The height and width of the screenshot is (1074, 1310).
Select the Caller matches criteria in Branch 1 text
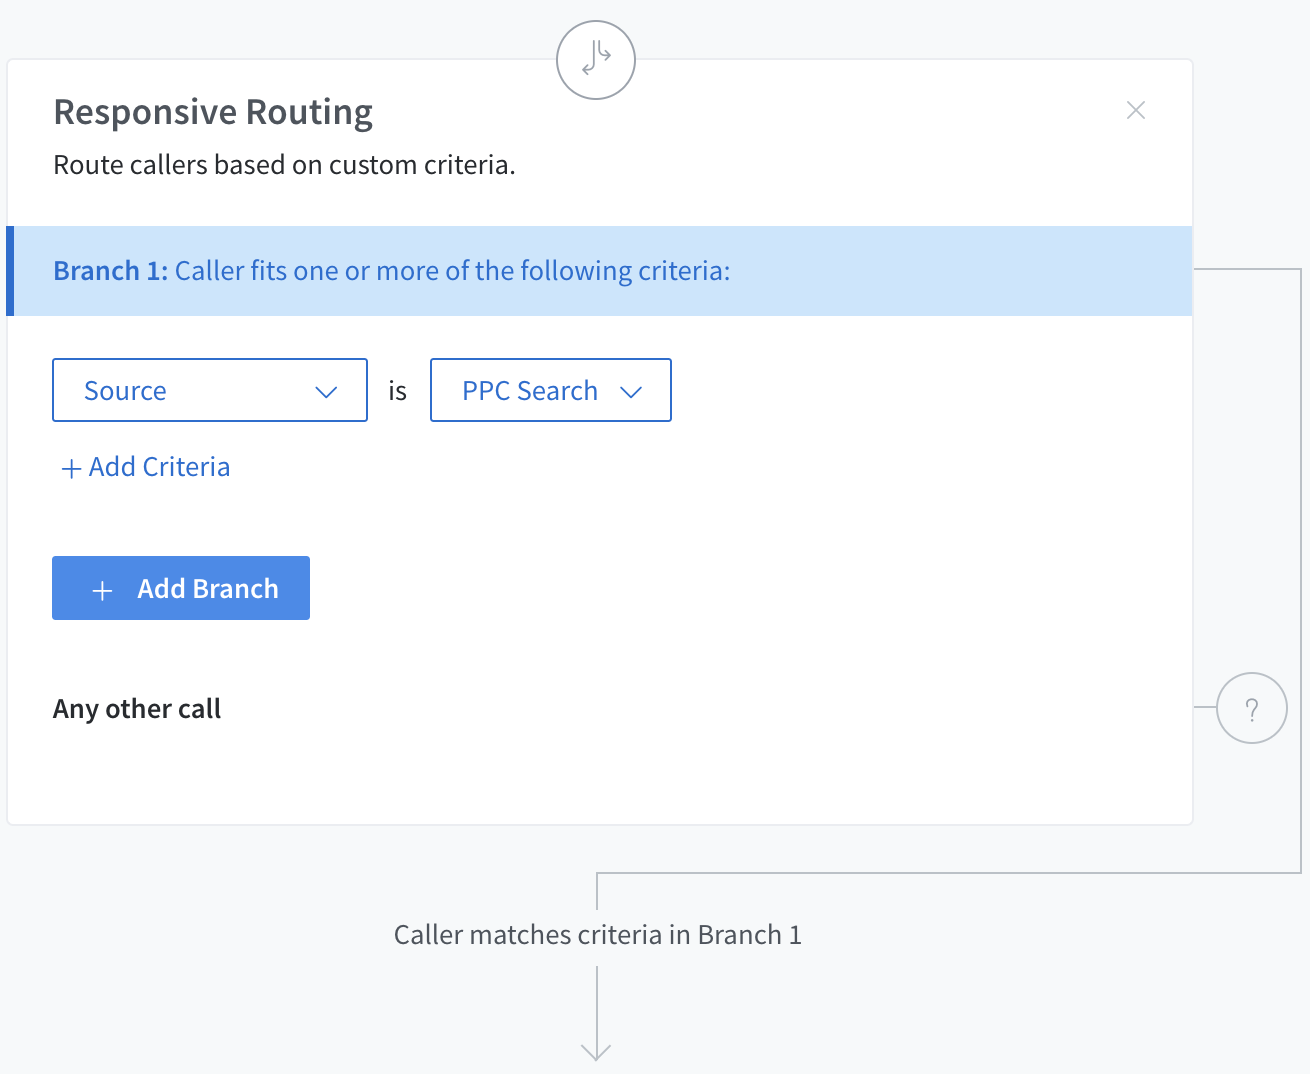pos(597,934)
